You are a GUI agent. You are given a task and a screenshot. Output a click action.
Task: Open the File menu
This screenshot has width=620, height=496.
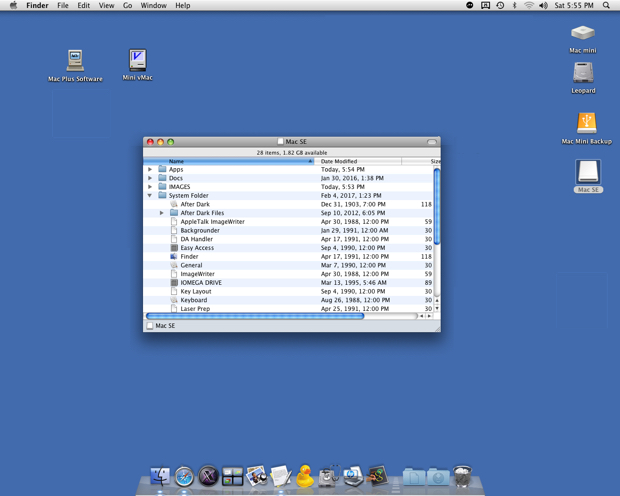63,6
